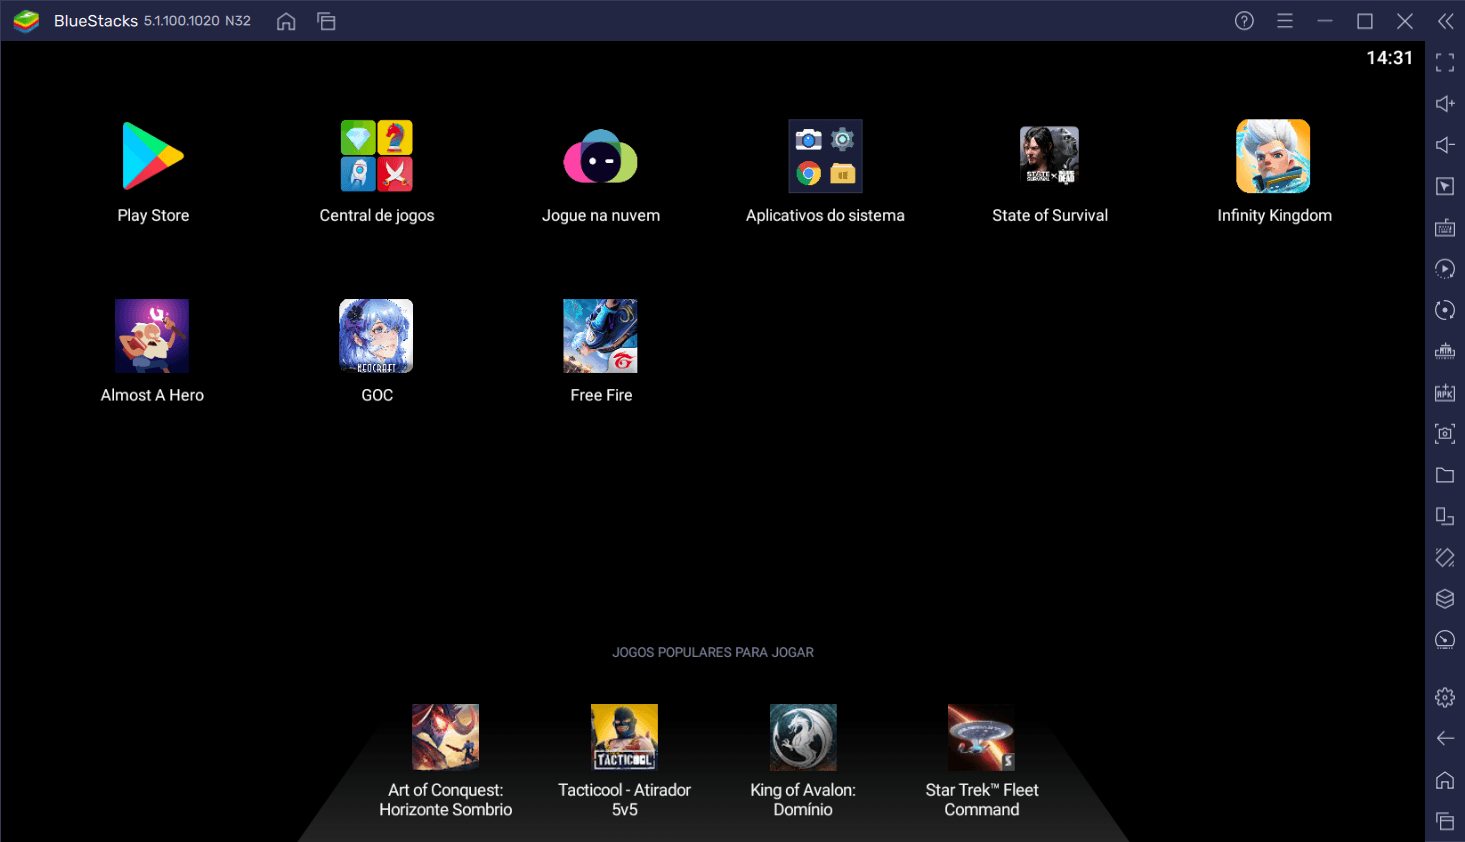Open Aplicativos do sistema folder

pyautogui.click(x=825, y=156)
